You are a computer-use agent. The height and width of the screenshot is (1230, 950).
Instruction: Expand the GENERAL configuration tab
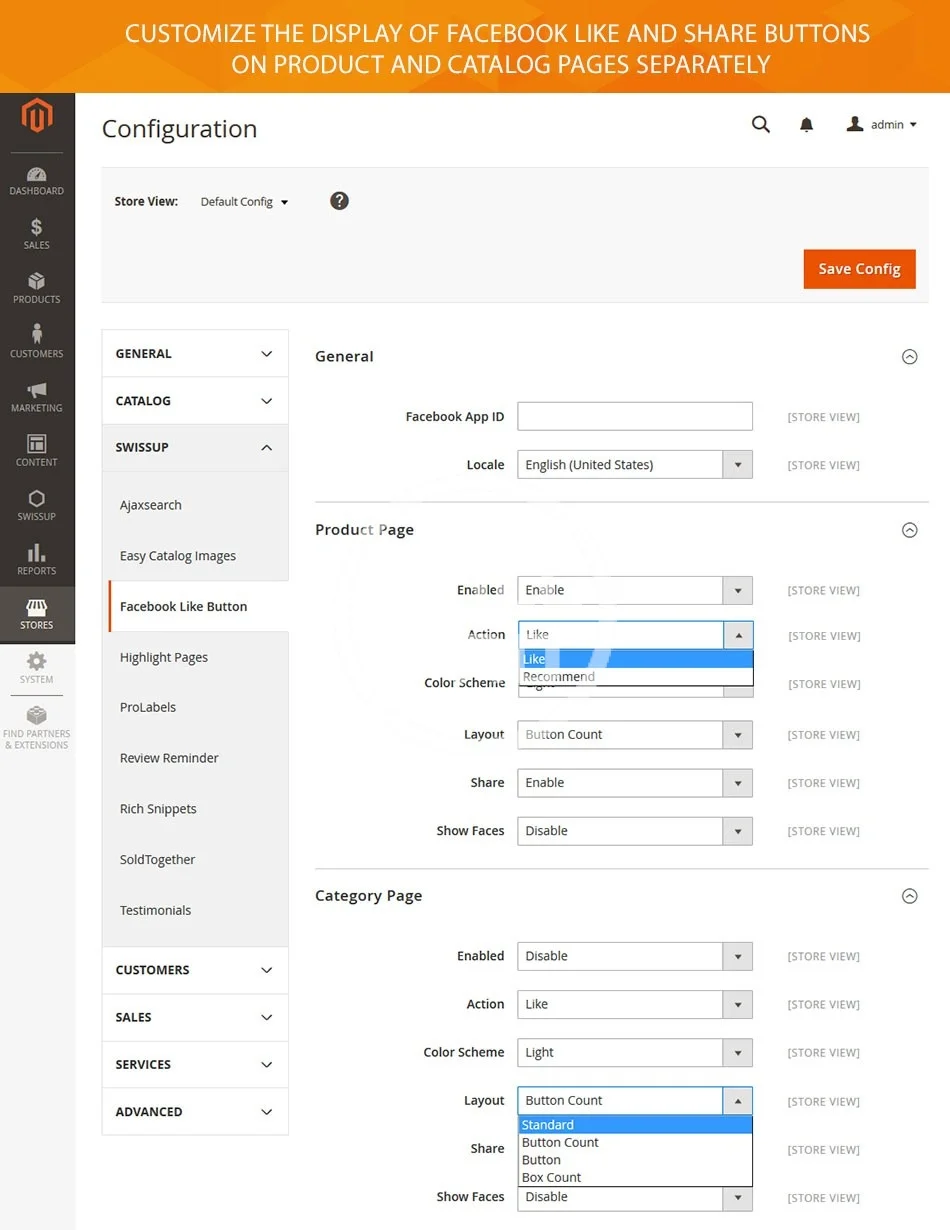[x=195, y=354]
